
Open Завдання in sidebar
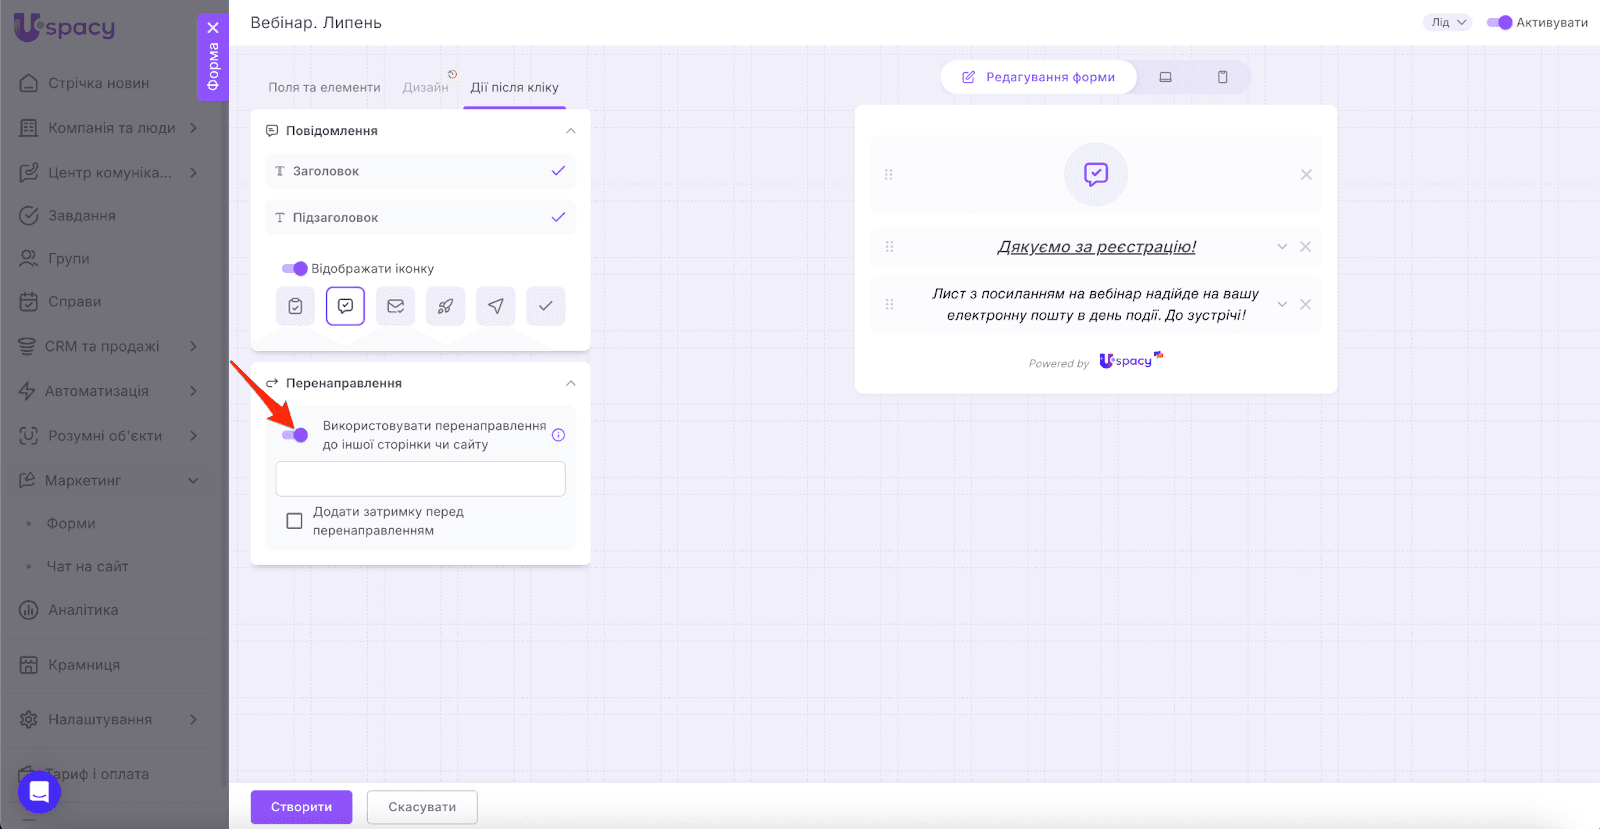click(x=82, y=215)
